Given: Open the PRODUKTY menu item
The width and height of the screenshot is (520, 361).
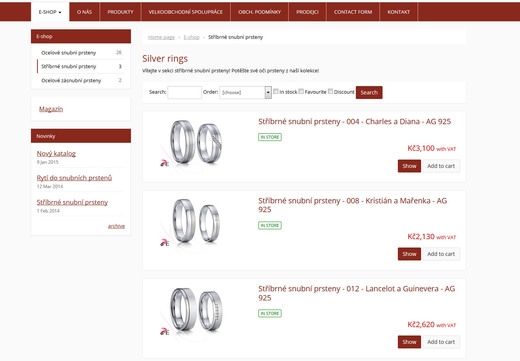Looking at the screenshot, I should tap(120, 12).
